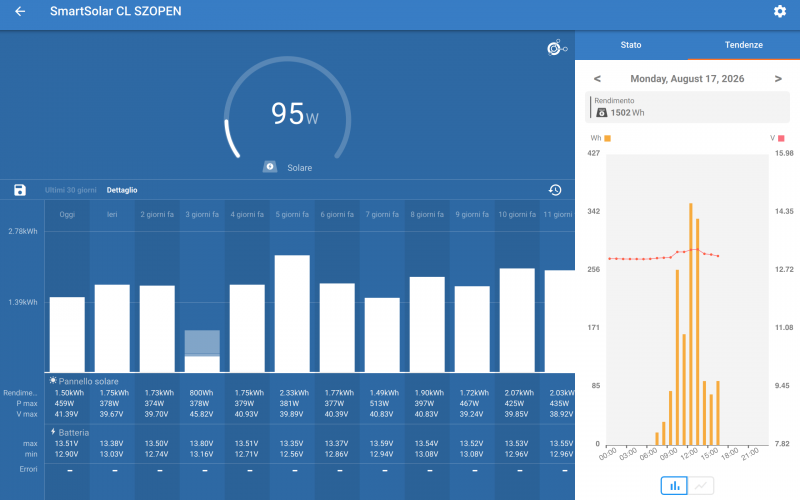Select the 2 giorni fa bar

[157, 329]
